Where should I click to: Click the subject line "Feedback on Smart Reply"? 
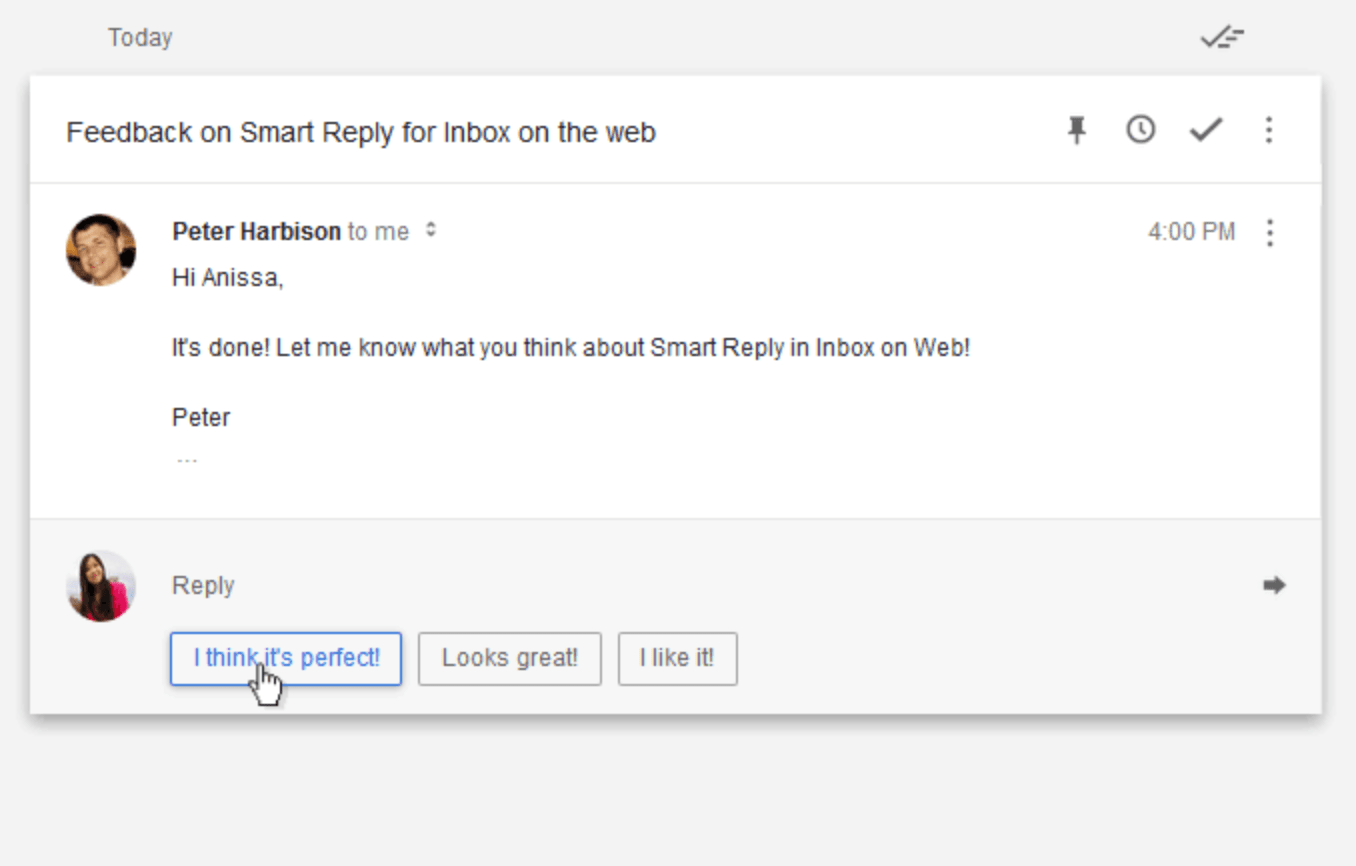click(361, 132)
